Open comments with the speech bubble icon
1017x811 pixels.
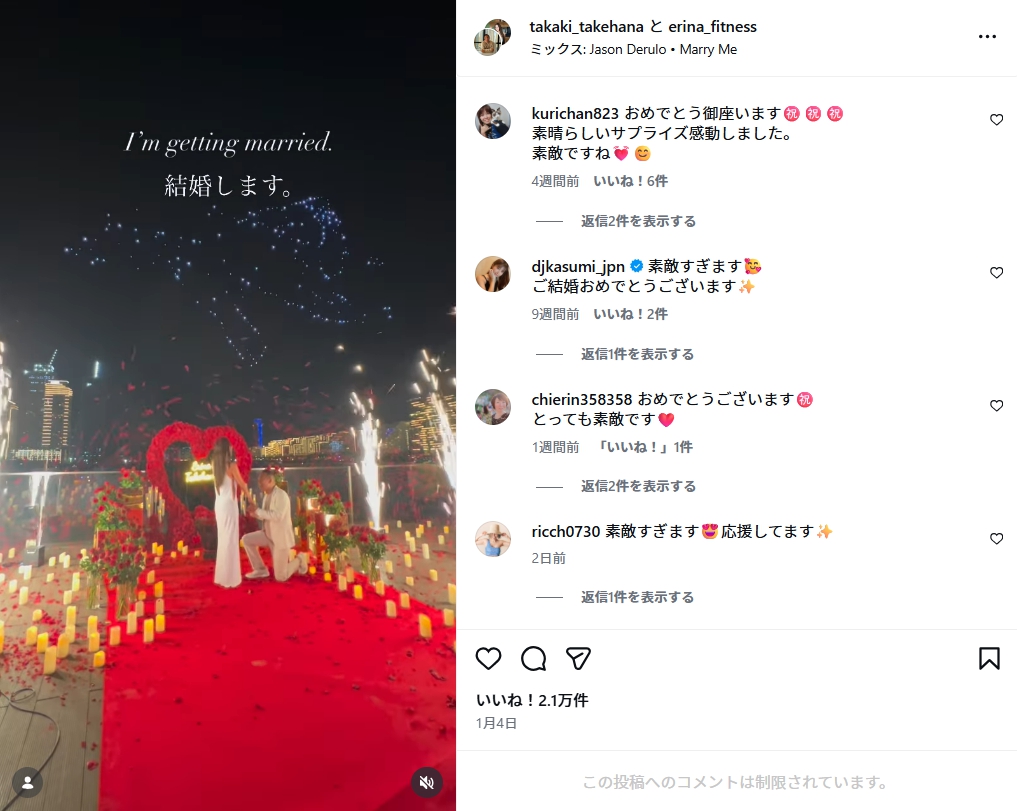coord(533,659)
